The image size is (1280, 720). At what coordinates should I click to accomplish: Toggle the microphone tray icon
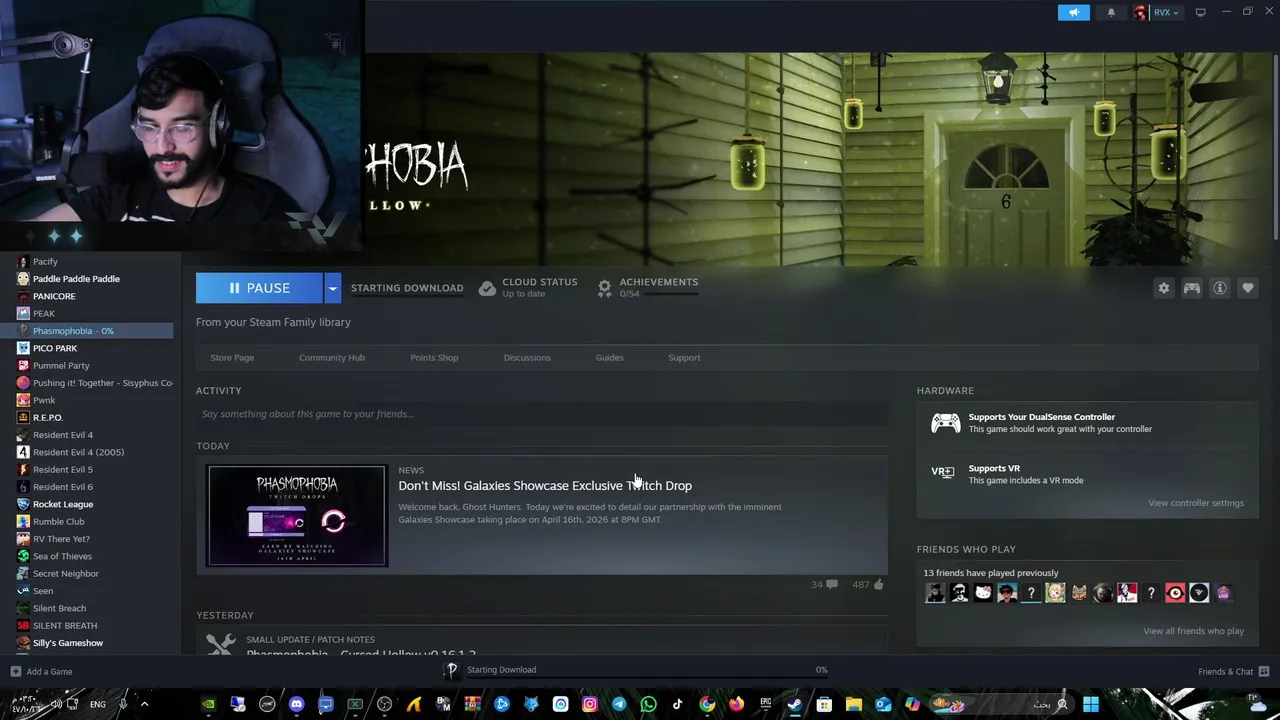pyautogui.click(x=122, y=704)
